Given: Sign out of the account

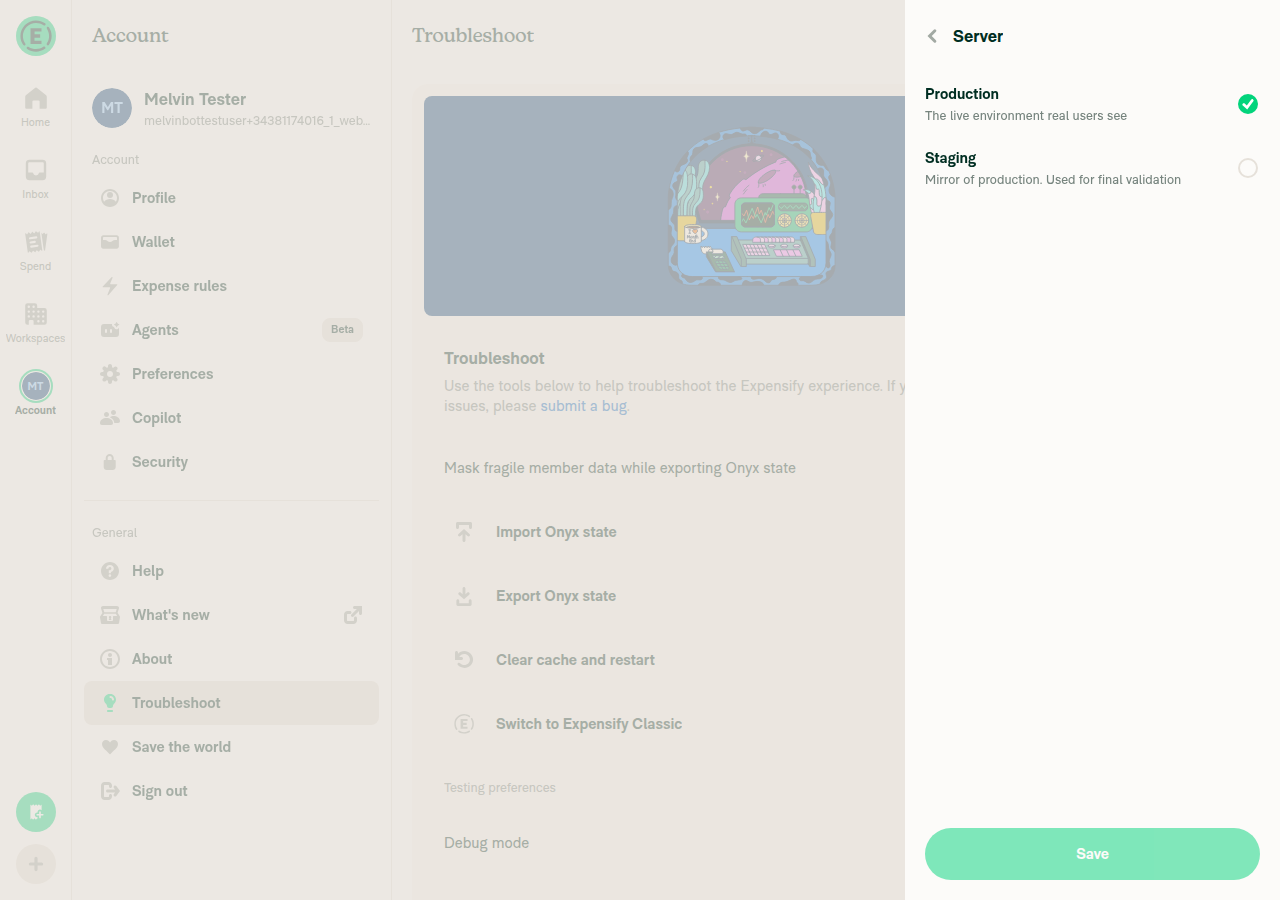Looking at the screenshot, I should (x=231, y=791).
